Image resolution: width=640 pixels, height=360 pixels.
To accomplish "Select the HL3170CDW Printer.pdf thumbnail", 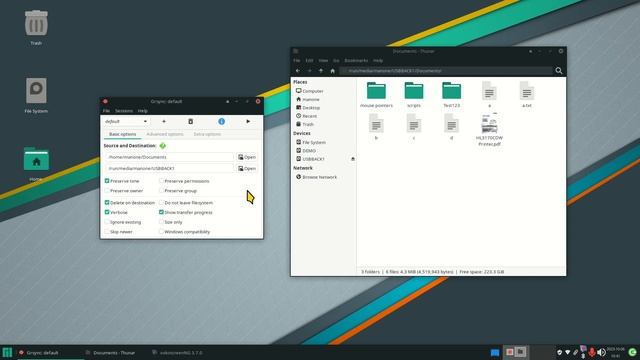I will tap(489, 123).
